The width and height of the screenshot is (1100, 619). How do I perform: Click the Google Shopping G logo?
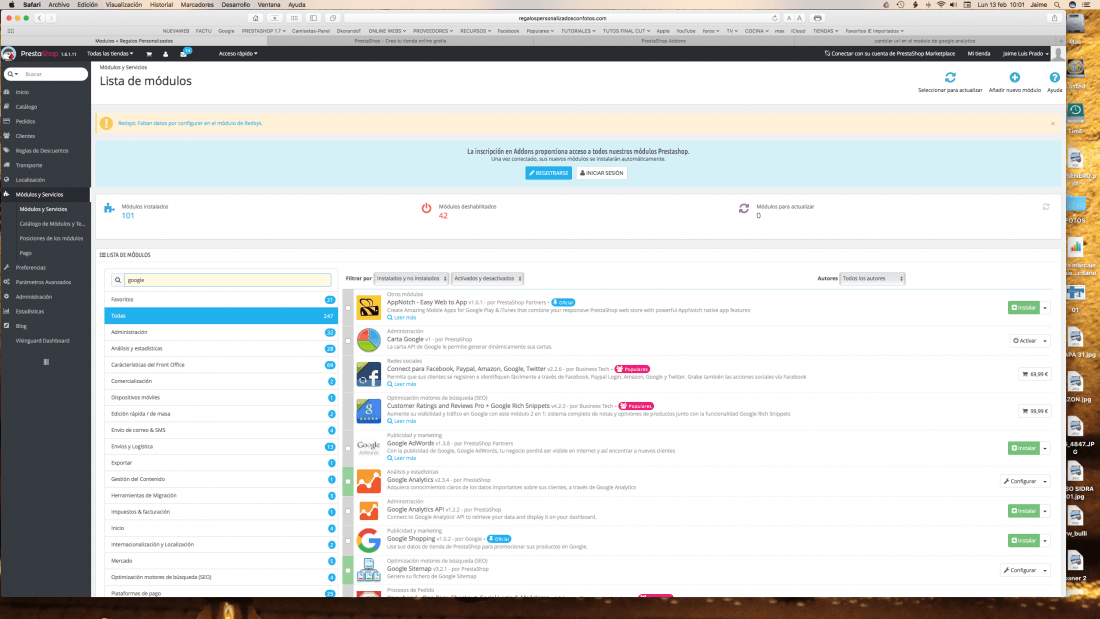click(x=368, y=540)
